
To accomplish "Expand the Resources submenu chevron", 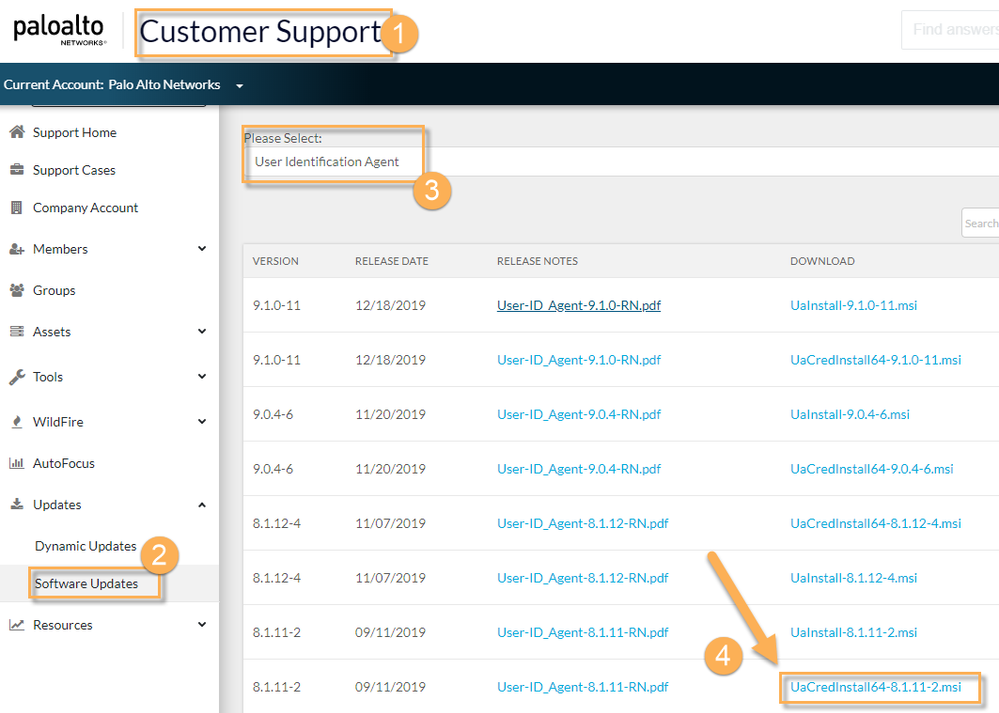I will pos(202,624).
